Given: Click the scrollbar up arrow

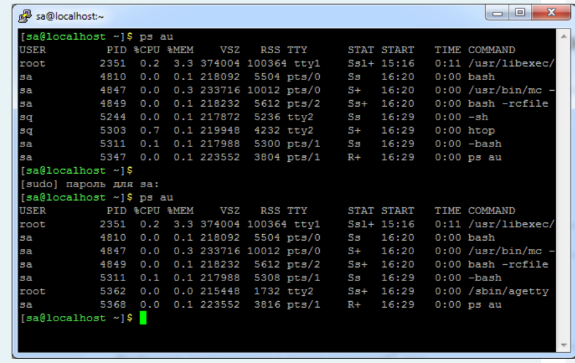Looking at the screenshot, I should [x=564, y=37].
